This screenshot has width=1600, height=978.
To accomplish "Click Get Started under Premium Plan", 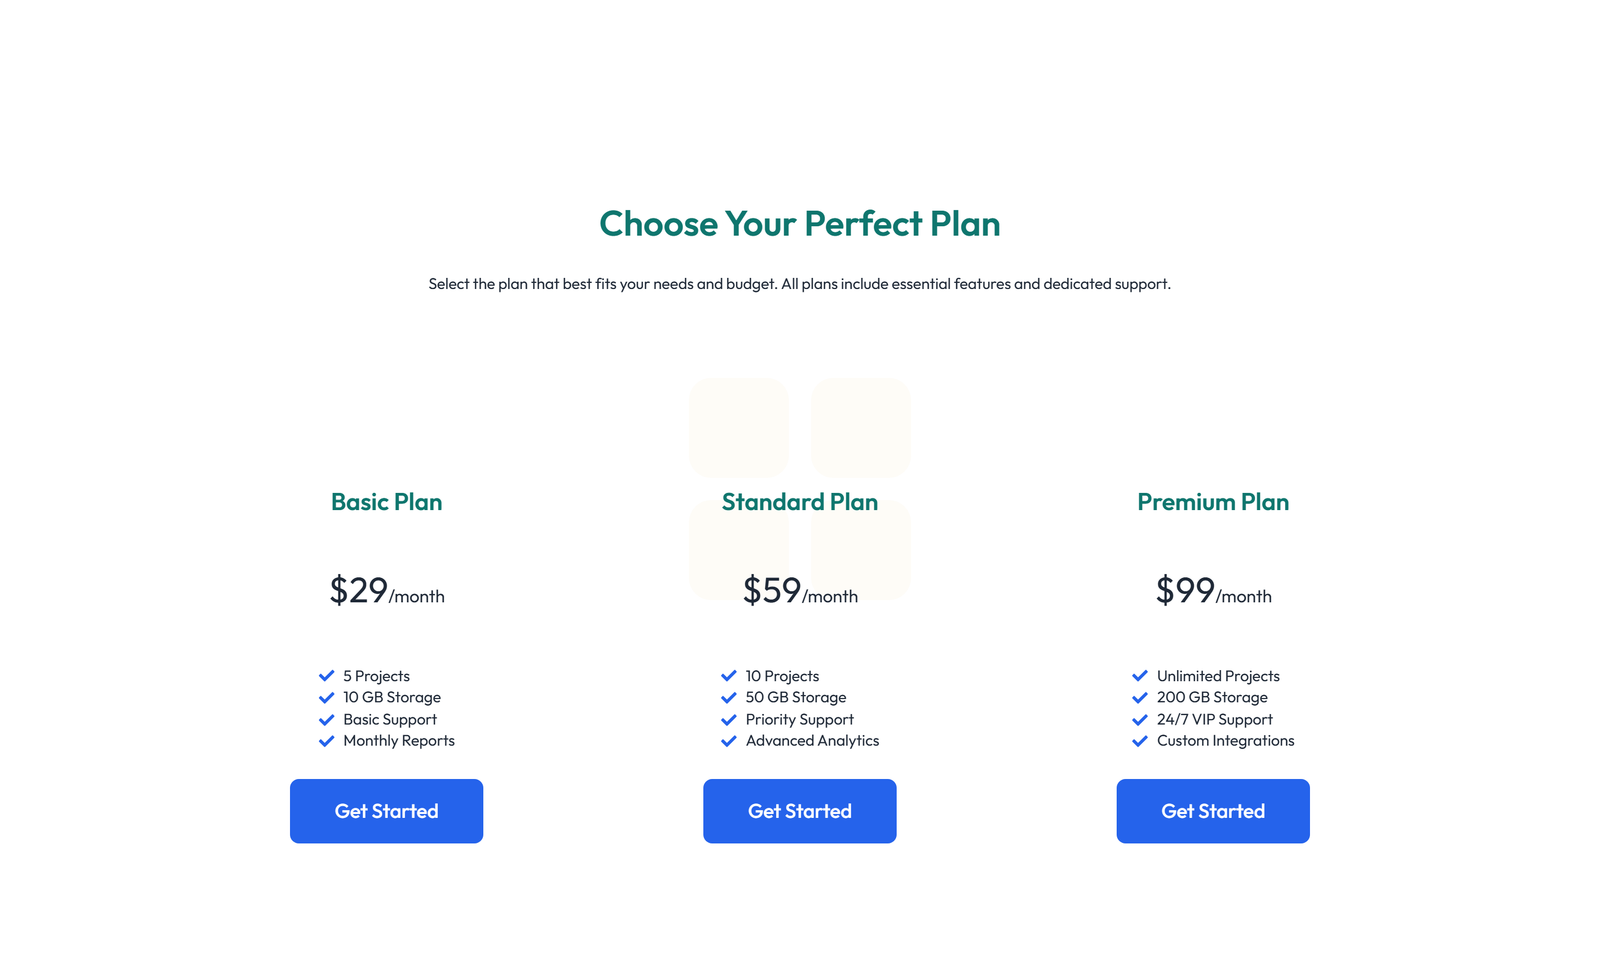I will pyautogui.click(x=1213, y=811).
